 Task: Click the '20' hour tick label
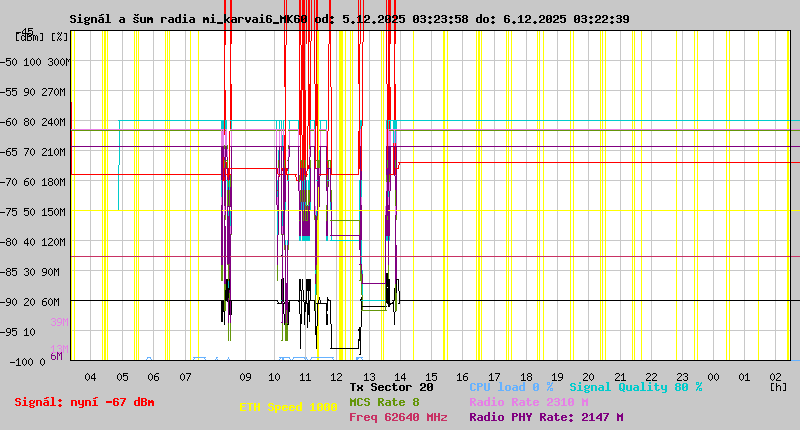(588, 377)
